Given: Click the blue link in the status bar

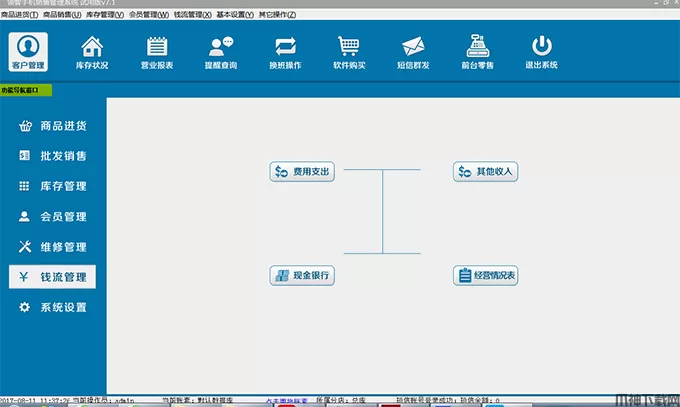Looking at the screenshot, I should [287, 400].
